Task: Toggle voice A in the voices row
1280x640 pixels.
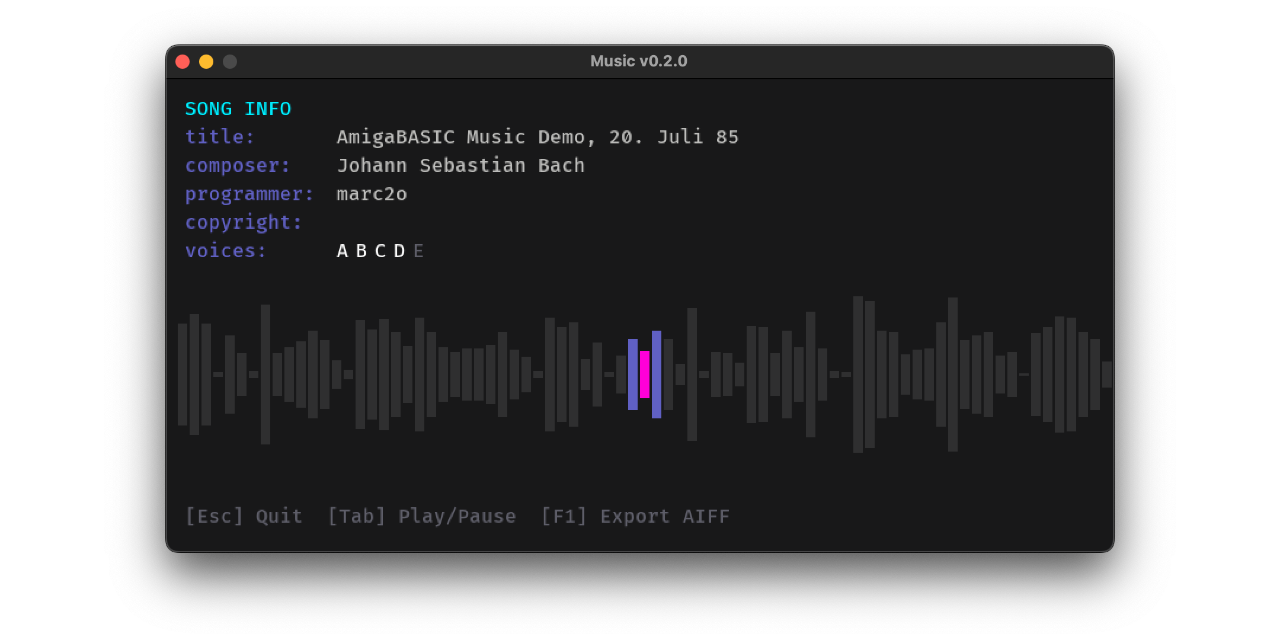Action: [342, 251]
